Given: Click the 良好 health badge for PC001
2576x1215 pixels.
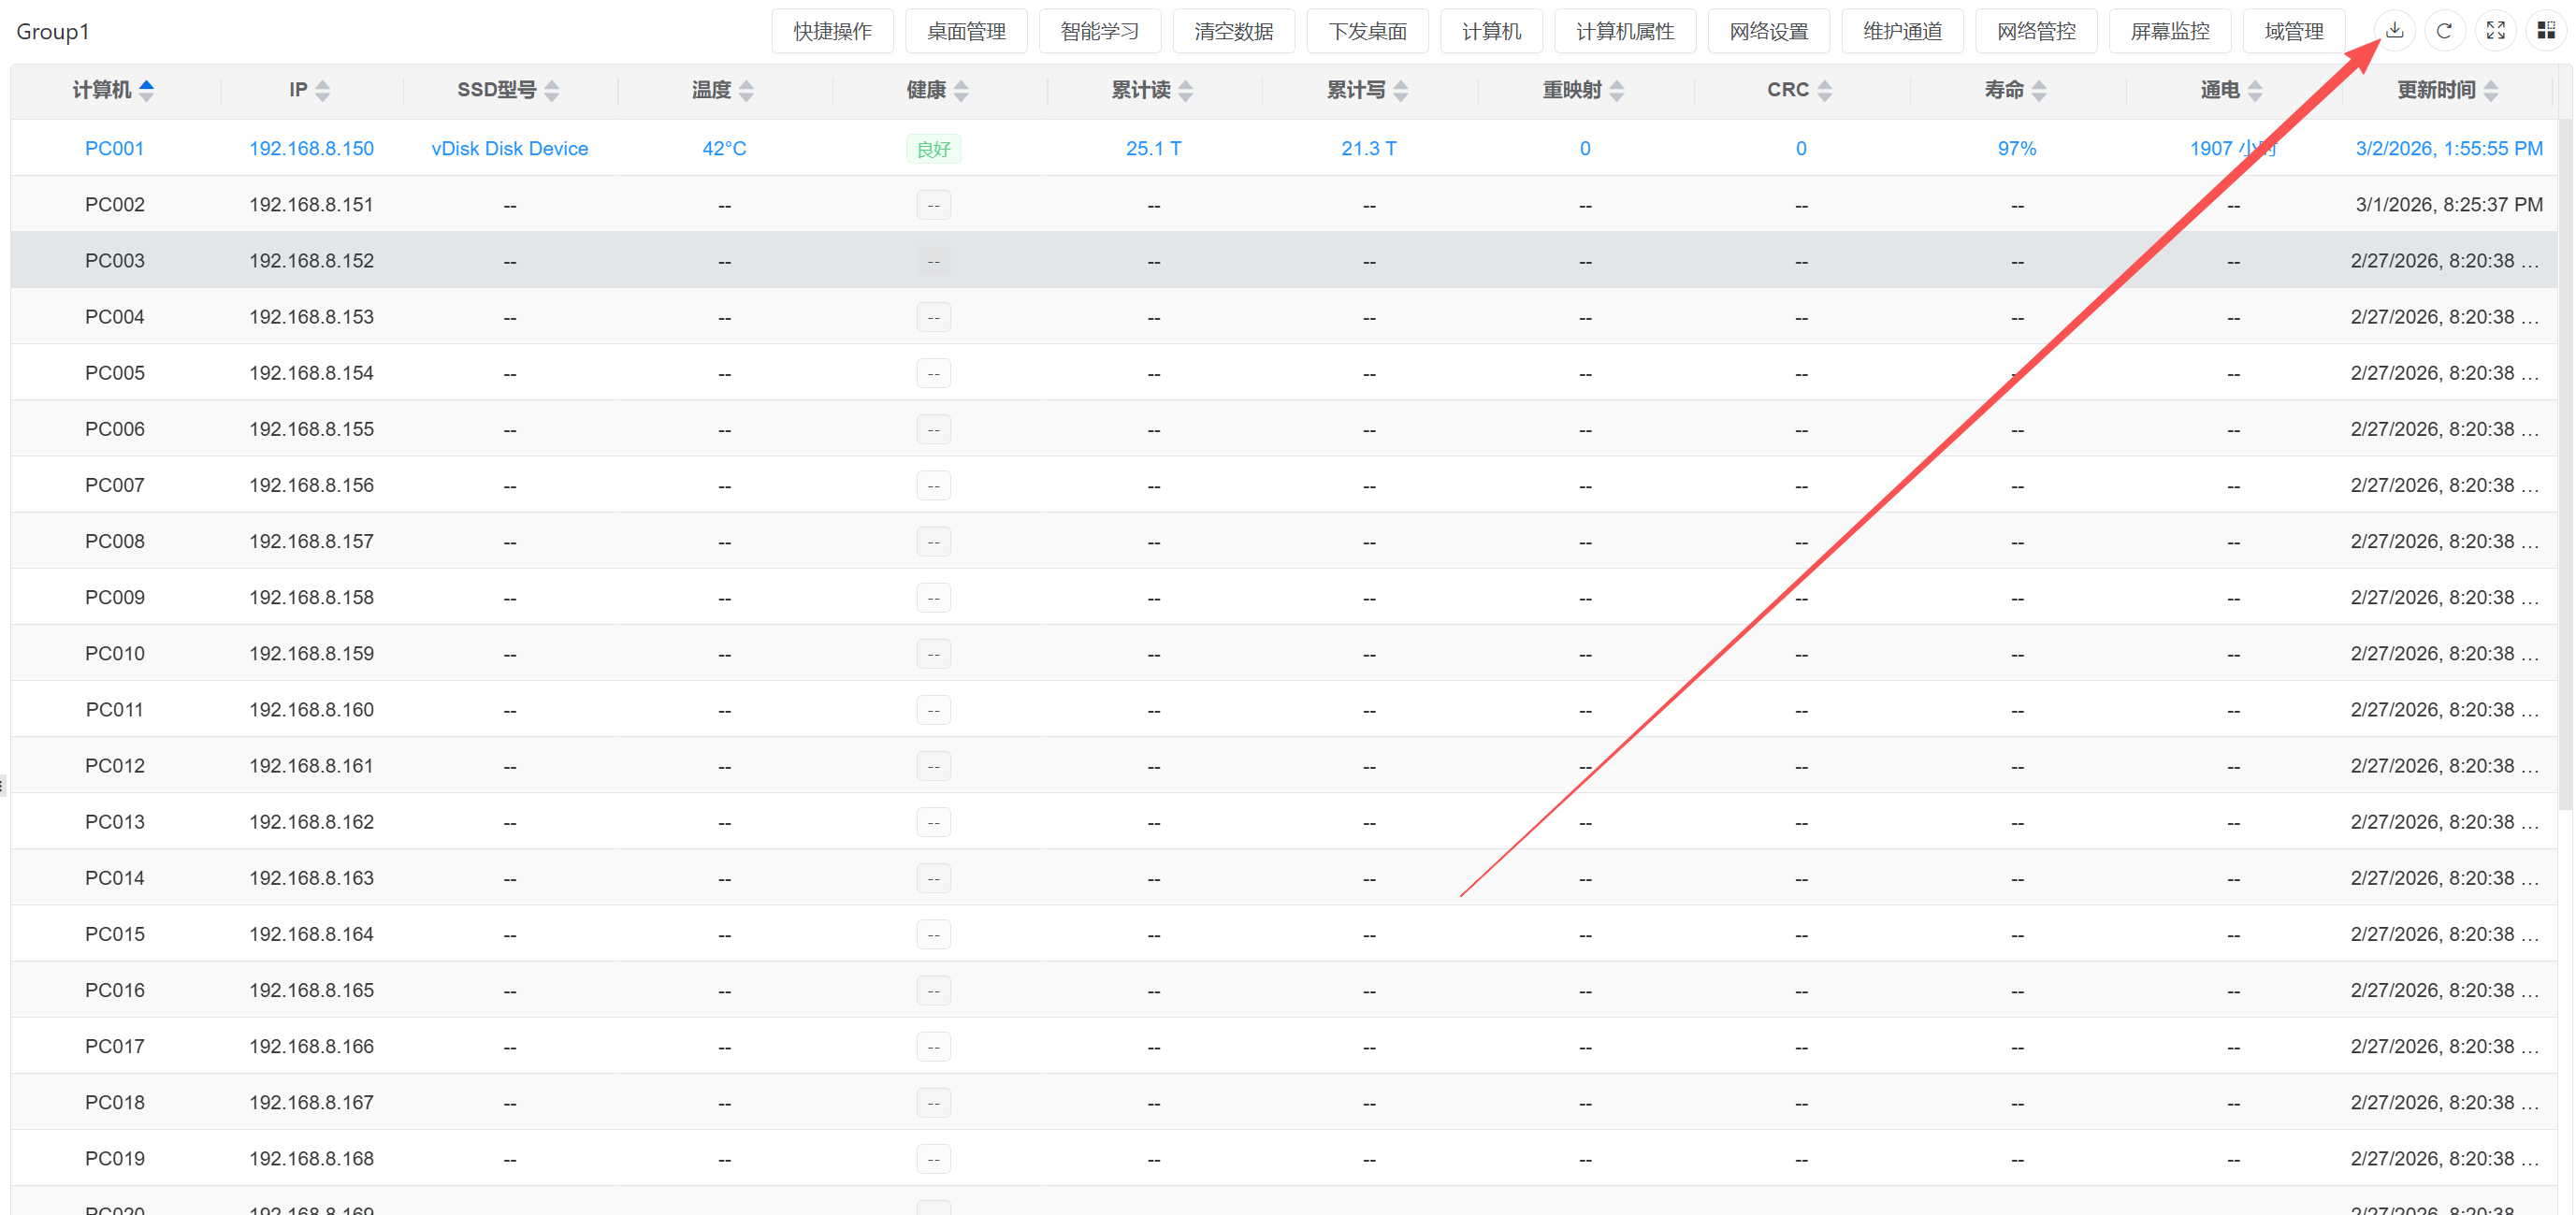Looking at the screenshot, I should (932, 149).
